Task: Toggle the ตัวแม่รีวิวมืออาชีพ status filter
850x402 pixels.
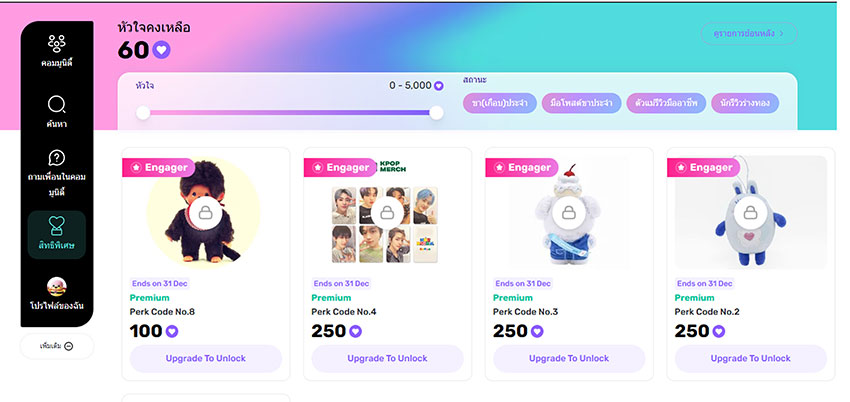Action: [x=663, y=103]
